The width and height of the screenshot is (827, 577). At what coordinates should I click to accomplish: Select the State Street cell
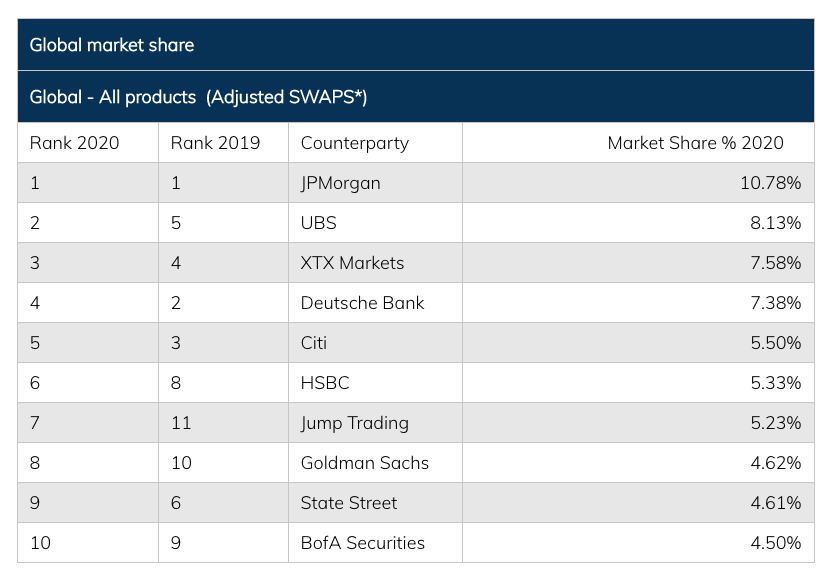pos(349,503)
